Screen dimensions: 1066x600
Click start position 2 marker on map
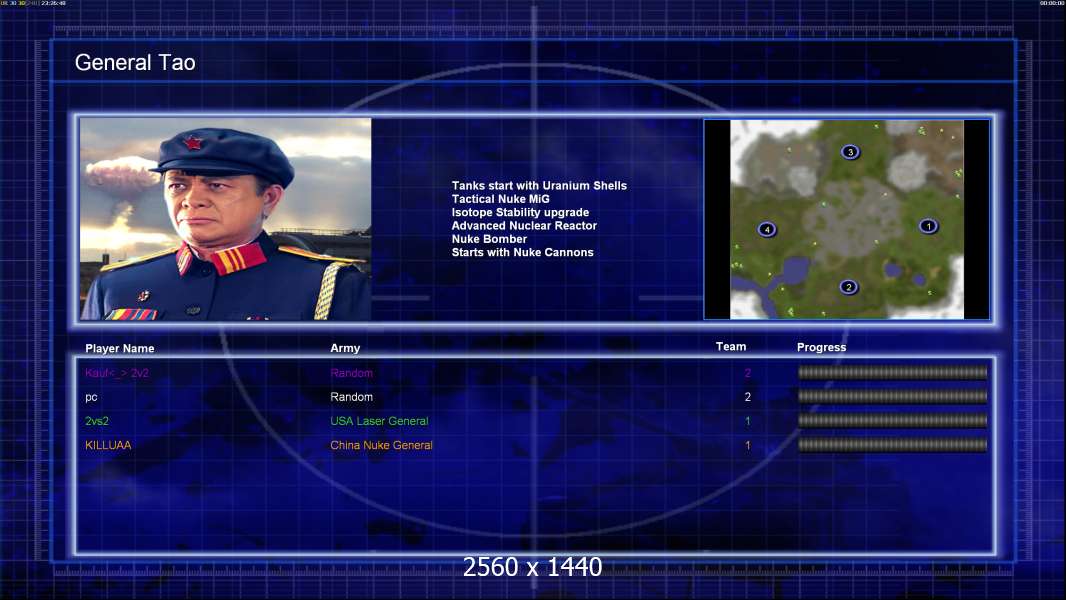[848, 287]
